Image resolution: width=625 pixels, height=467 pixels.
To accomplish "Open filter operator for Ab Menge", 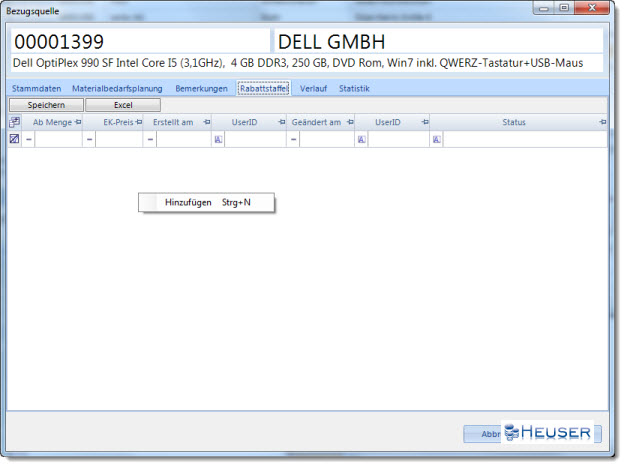I will (29, 139).
